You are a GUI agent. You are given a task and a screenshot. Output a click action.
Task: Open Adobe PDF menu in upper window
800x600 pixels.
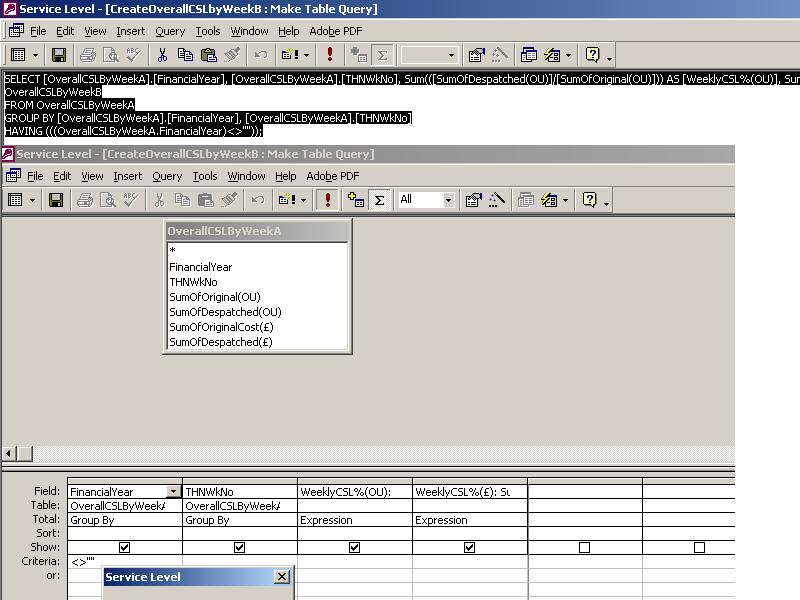click(x=336, y=31)
